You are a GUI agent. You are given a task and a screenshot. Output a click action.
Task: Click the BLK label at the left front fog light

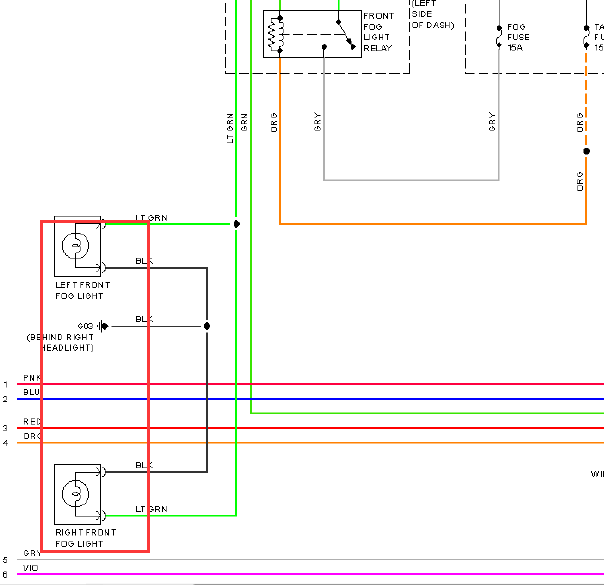144,261
